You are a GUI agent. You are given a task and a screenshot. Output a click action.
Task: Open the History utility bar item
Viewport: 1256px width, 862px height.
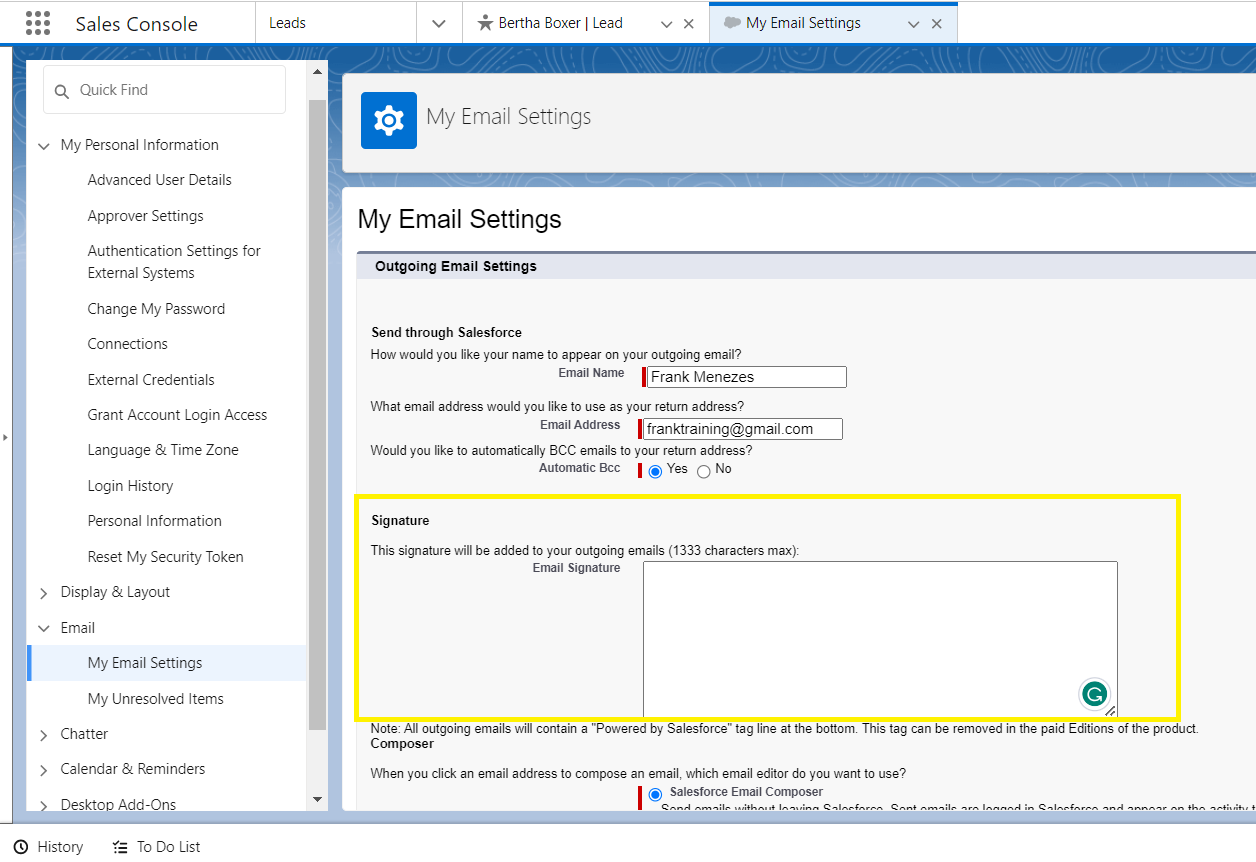48,847
